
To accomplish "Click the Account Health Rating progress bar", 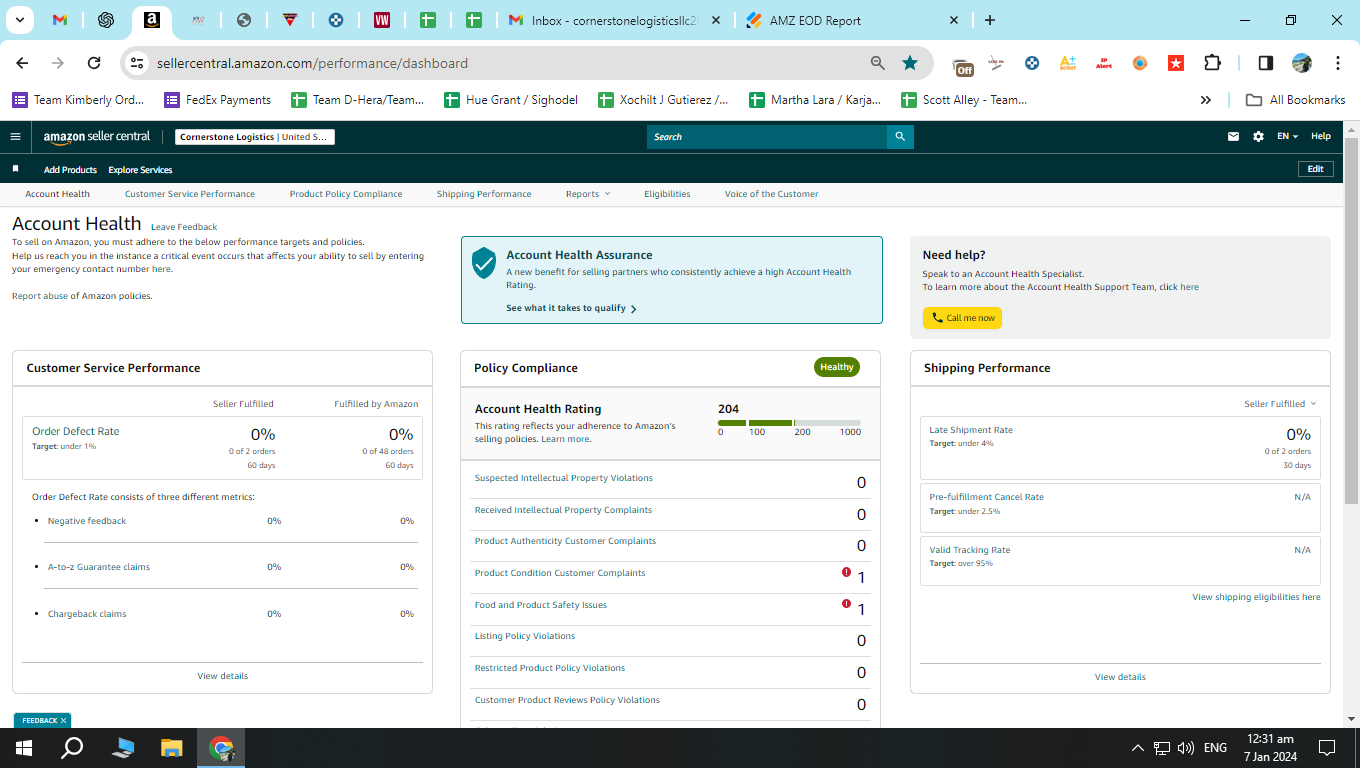I will coord(789,423).
